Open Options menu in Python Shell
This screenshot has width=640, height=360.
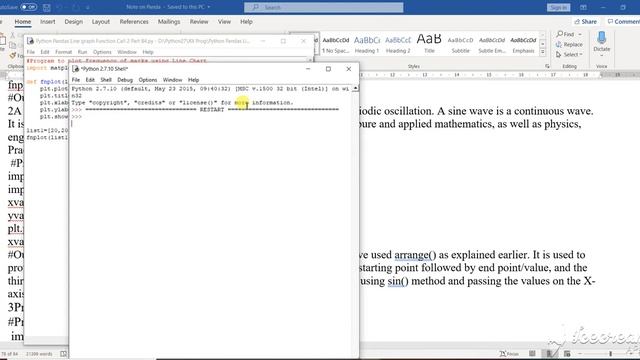click(x=148, y=80)
